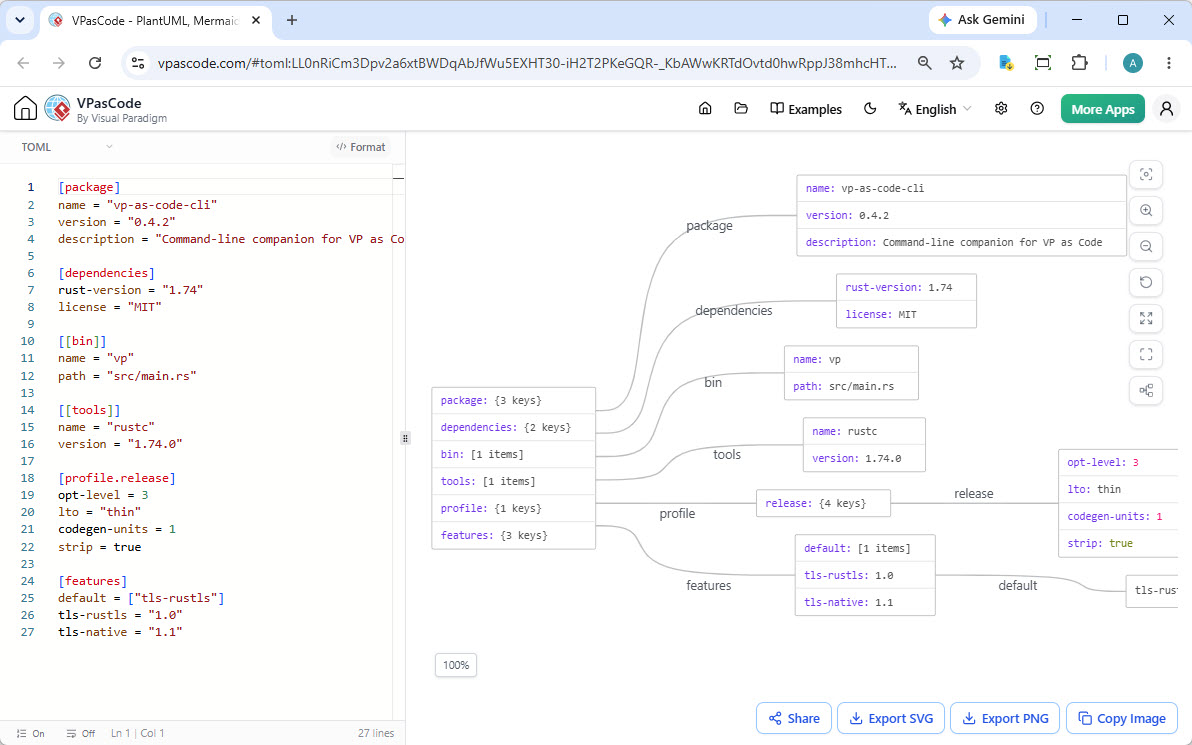
Task: Click the release: {4 keys} node
Action: pyautogui.click(x=823, y=503)
